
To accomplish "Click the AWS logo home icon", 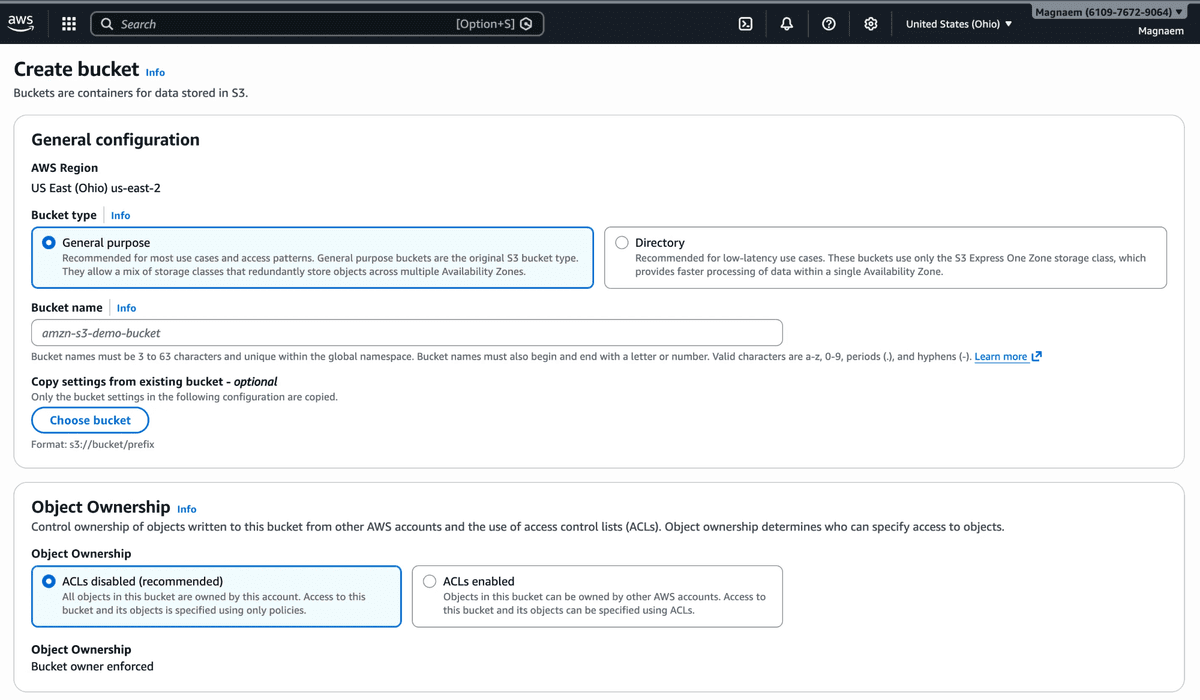I will (x=21, y=23).
